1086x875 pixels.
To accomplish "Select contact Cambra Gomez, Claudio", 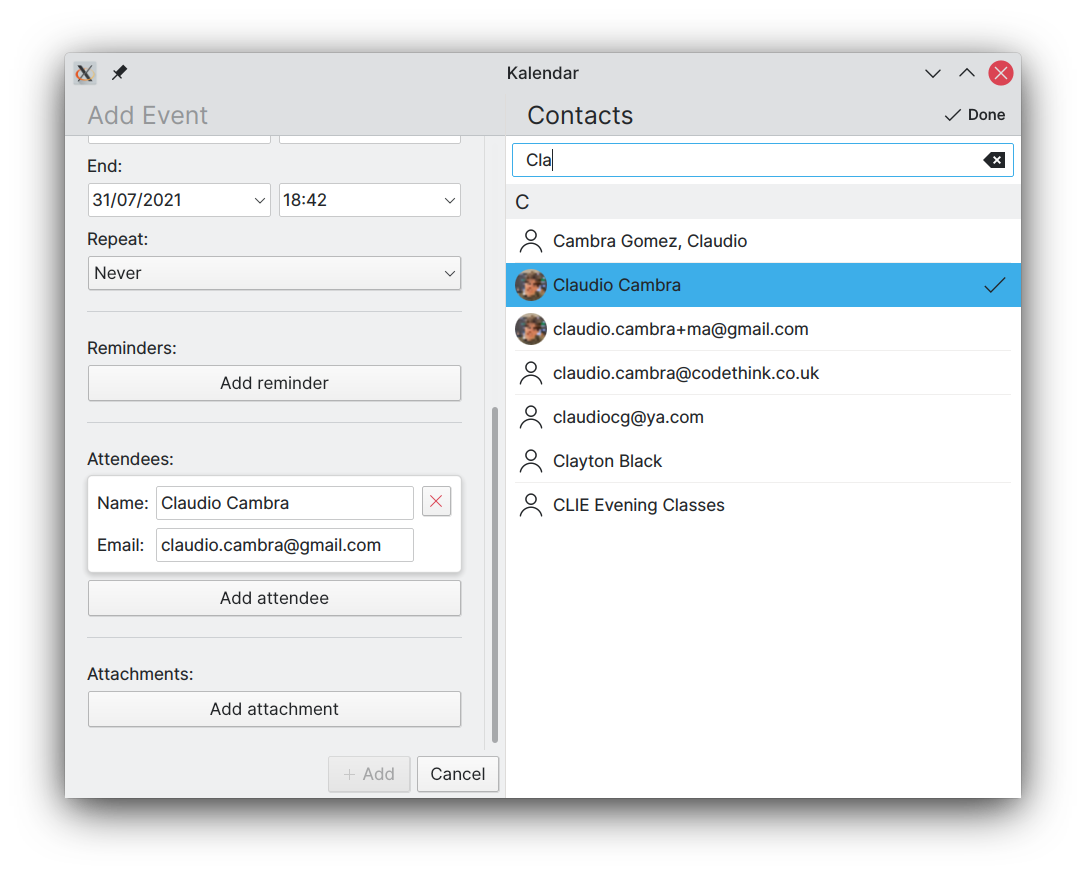I will (x=763, y=241).
